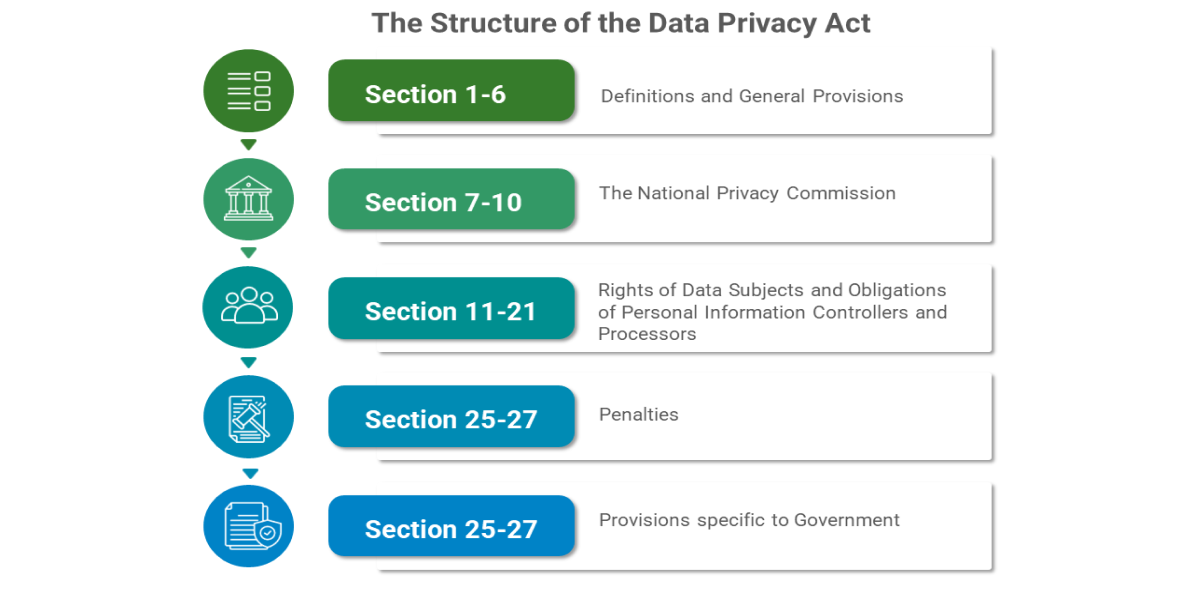Click the group of people icon

248,307
